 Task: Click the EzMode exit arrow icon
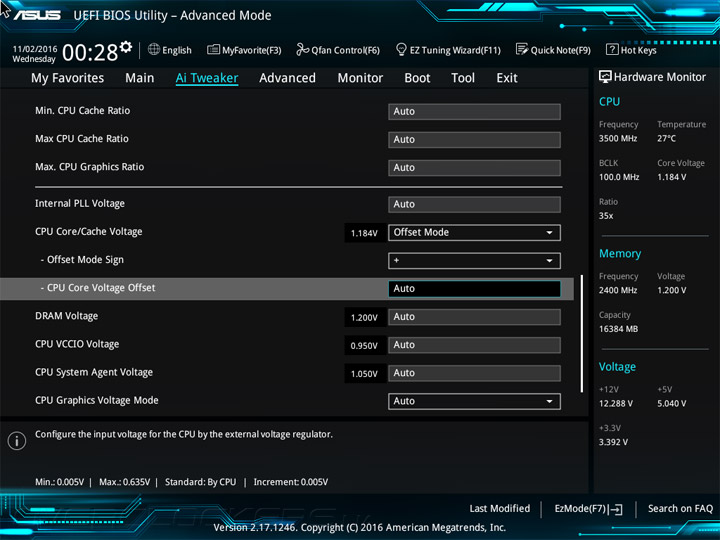pyautogui.click(x=616, y=509)
